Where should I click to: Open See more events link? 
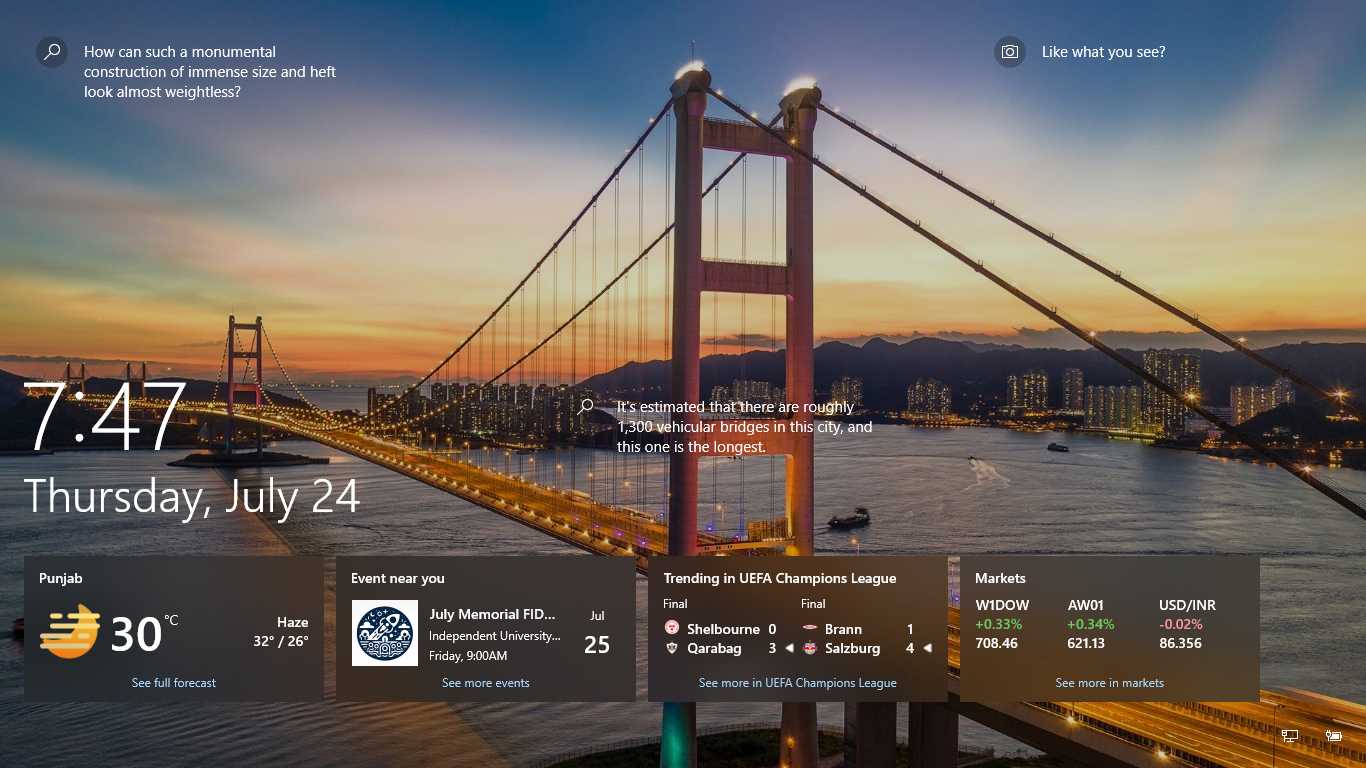(x=486, y=683)
